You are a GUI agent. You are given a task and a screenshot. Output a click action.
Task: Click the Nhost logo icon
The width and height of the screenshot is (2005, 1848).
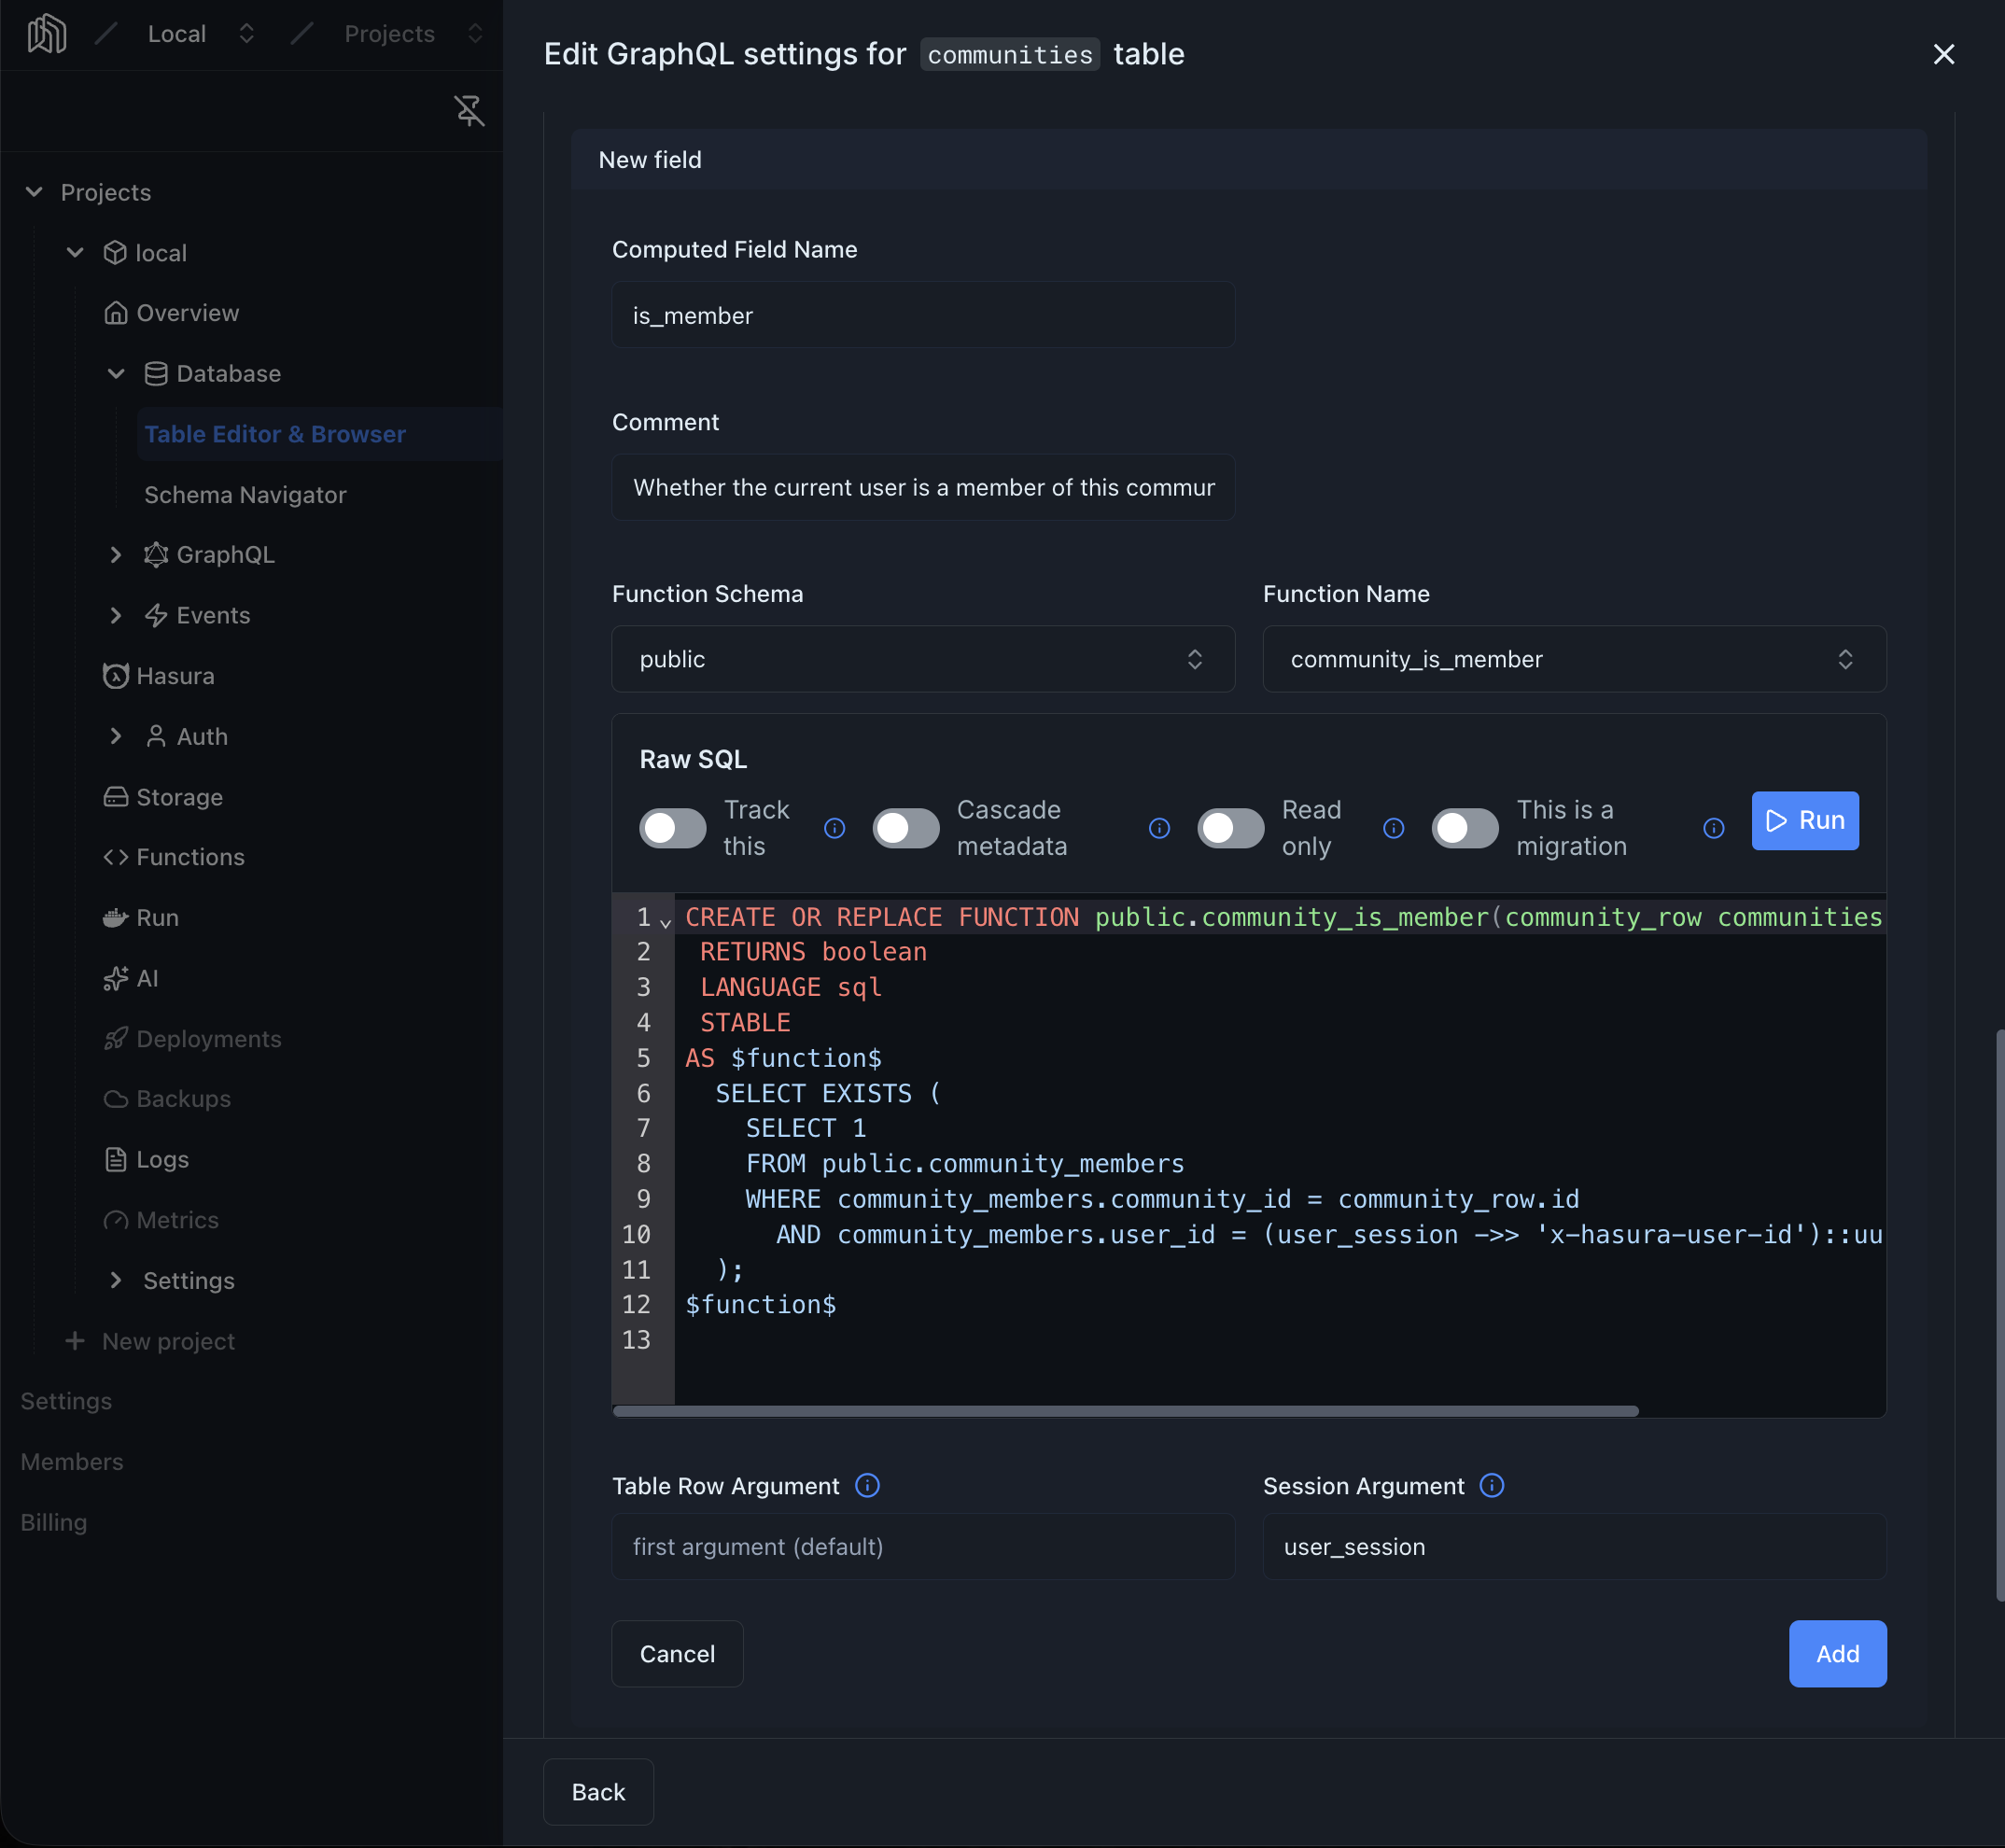click(x=46, y=34)
